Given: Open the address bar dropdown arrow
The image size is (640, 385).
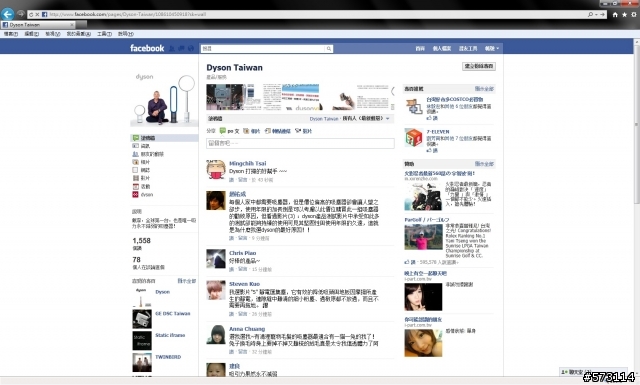Looking at the screenshot, I should tap(596, 14).
